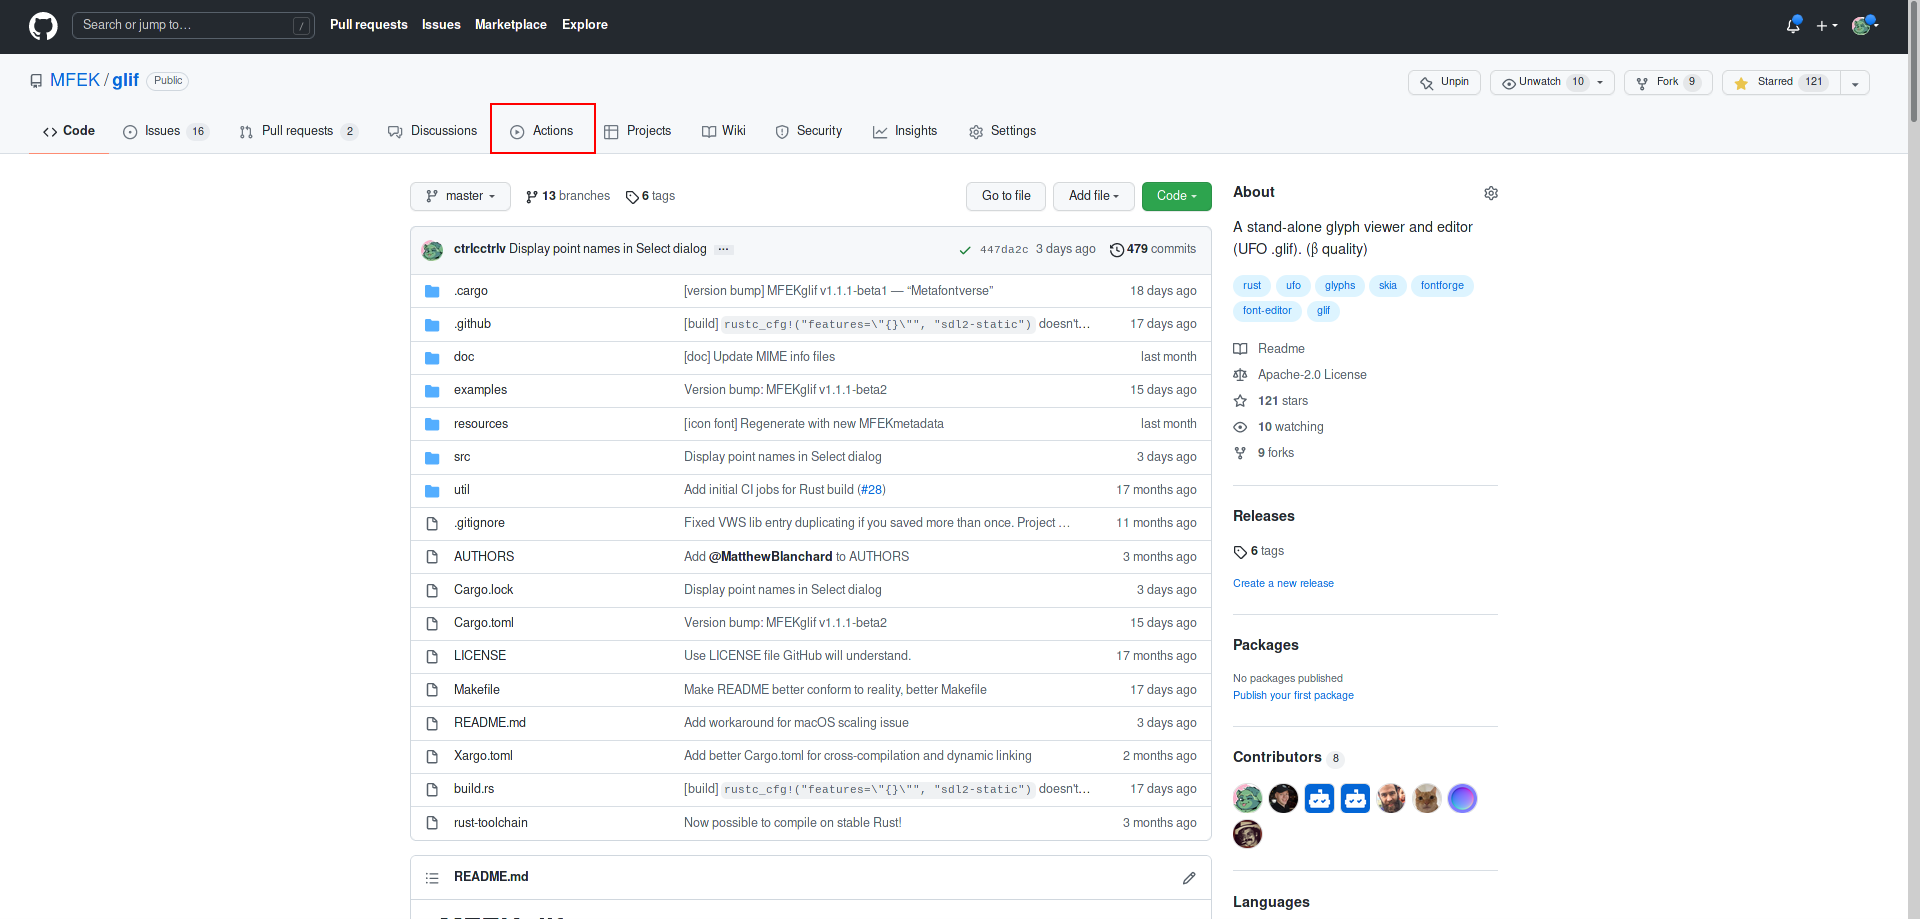Click Go to file button
The image size is (1920, 919).
1006,196
